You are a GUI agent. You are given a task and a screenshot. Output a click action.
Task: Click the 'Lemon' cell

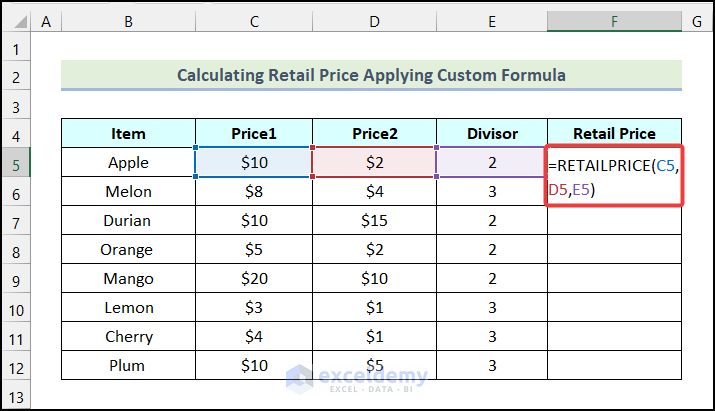click(x=129, y=307)
